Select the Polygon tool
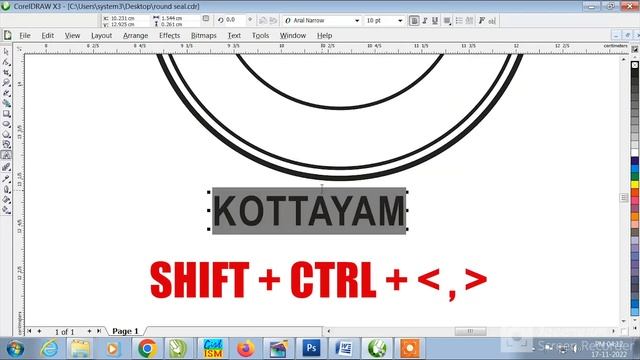This screenshot has height=360, width=640. point(6,134)
